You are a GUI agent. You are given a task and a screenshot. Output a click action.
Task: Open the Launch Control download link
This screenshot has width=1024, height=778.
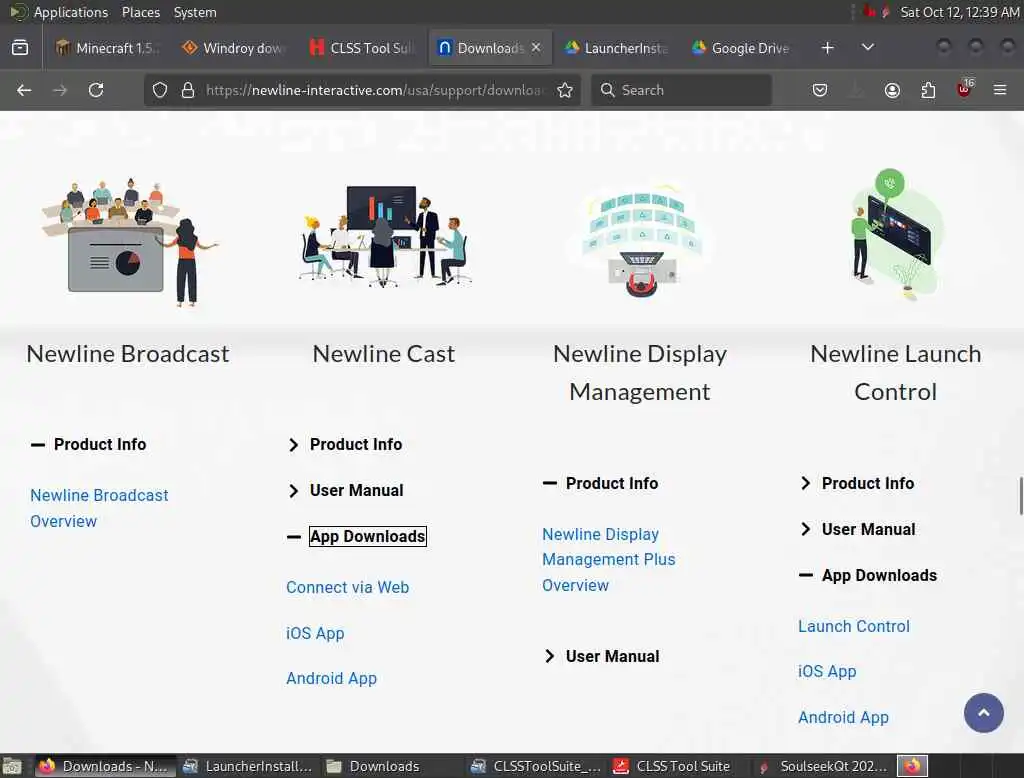click(x=854, y=626)
